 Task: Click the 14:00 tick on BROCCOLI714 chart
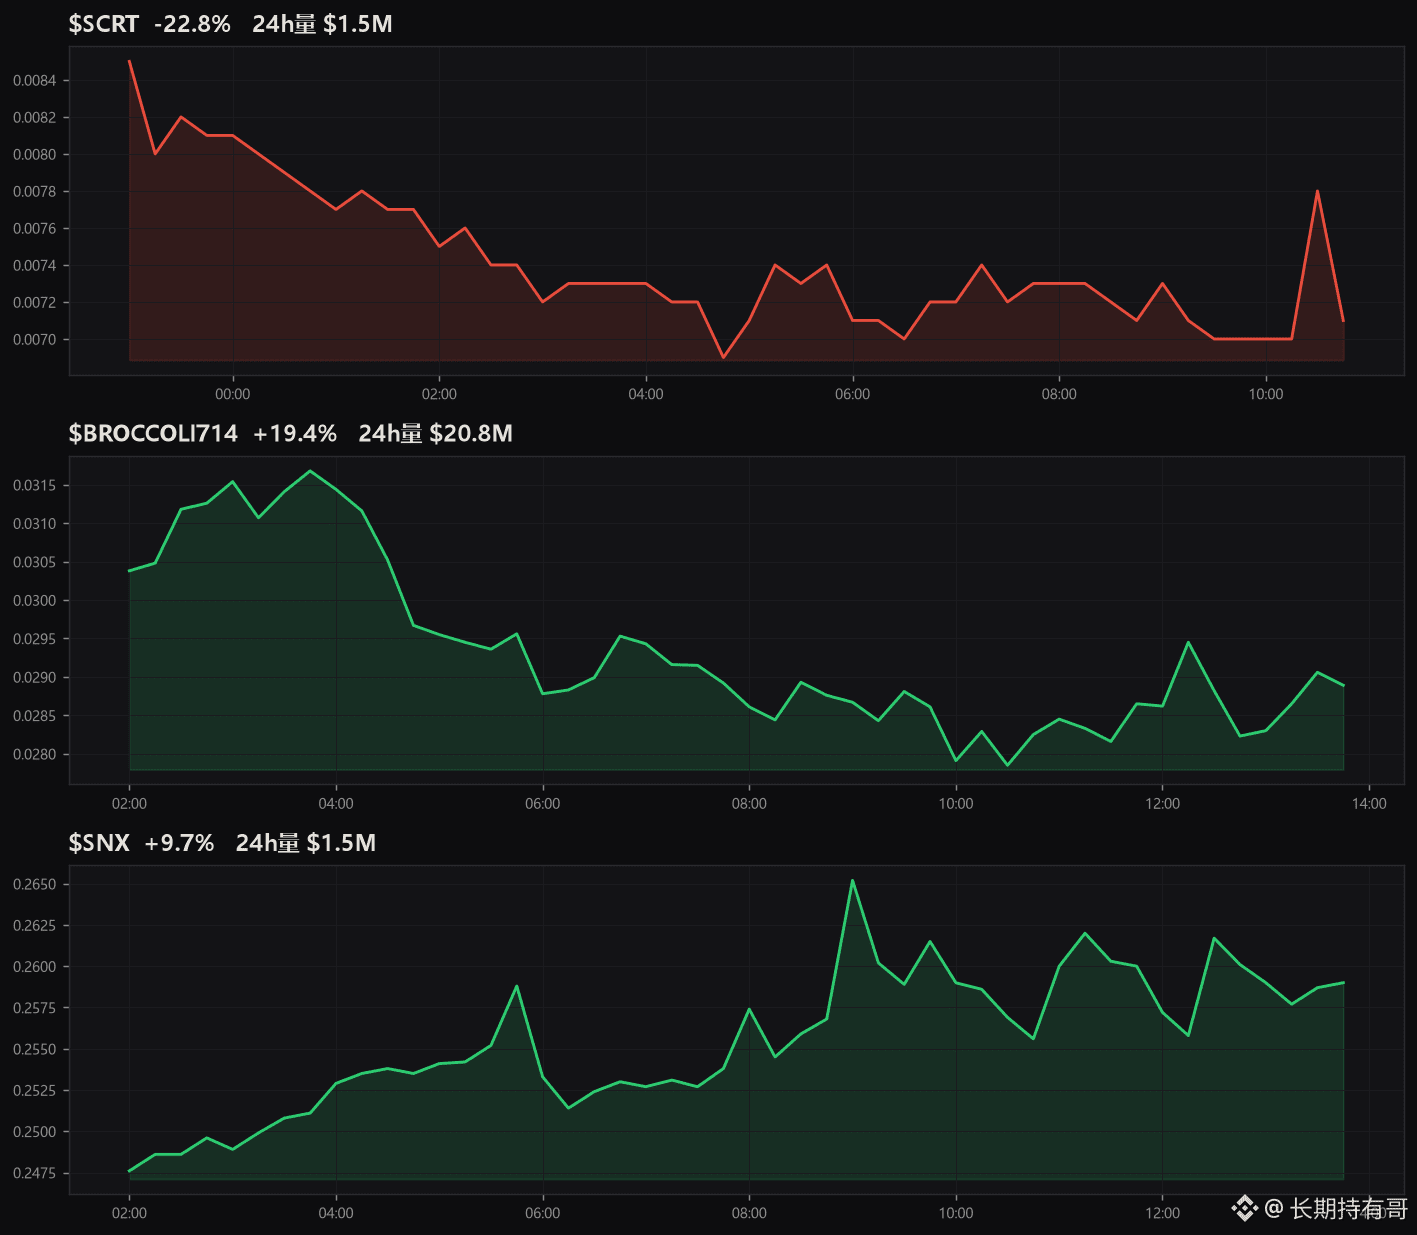click(1369, 804)
